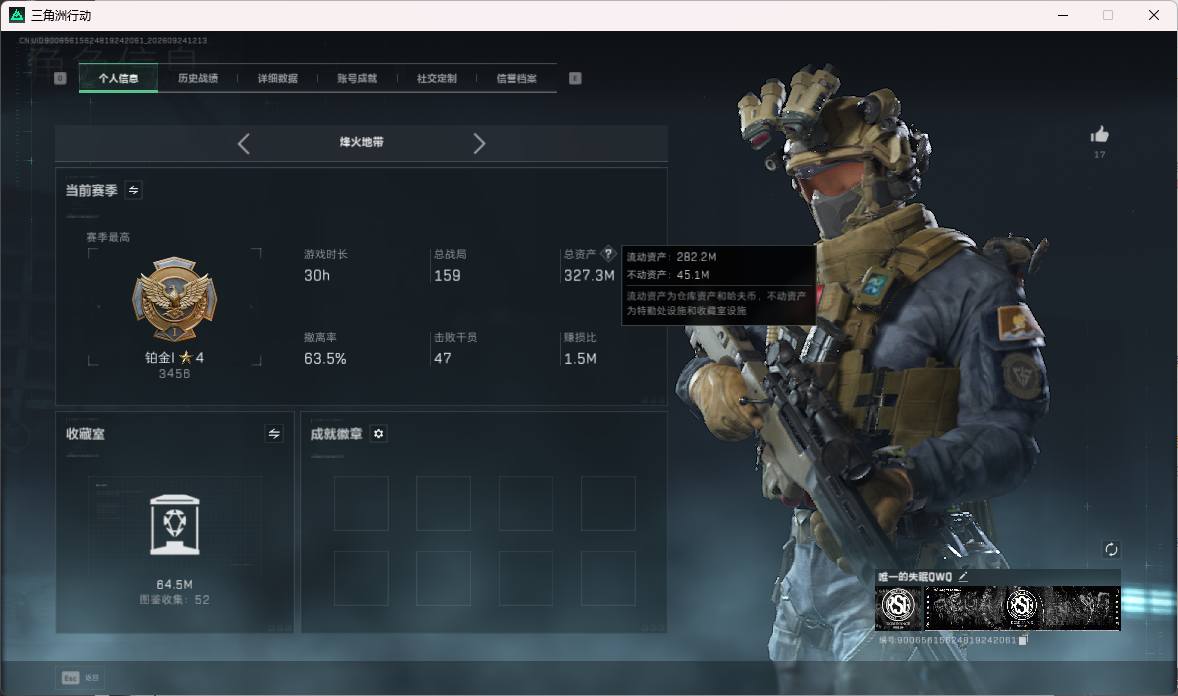Screen dimensions: 1178x696
Task: Select the first empty badge slot top row
Action: (361, 503)
